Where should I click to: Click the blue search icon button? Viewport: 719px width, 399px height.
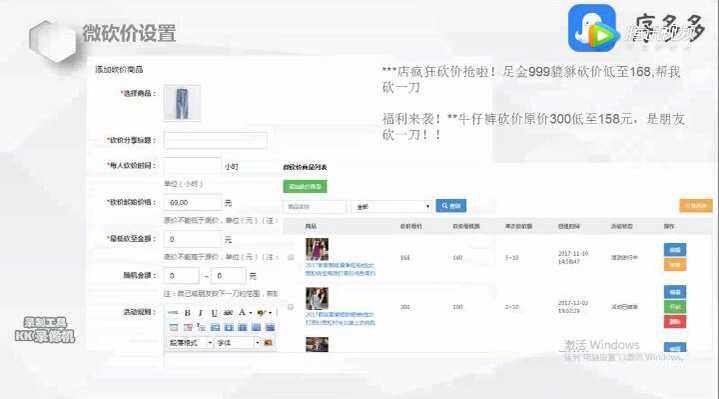click(451, 206)
